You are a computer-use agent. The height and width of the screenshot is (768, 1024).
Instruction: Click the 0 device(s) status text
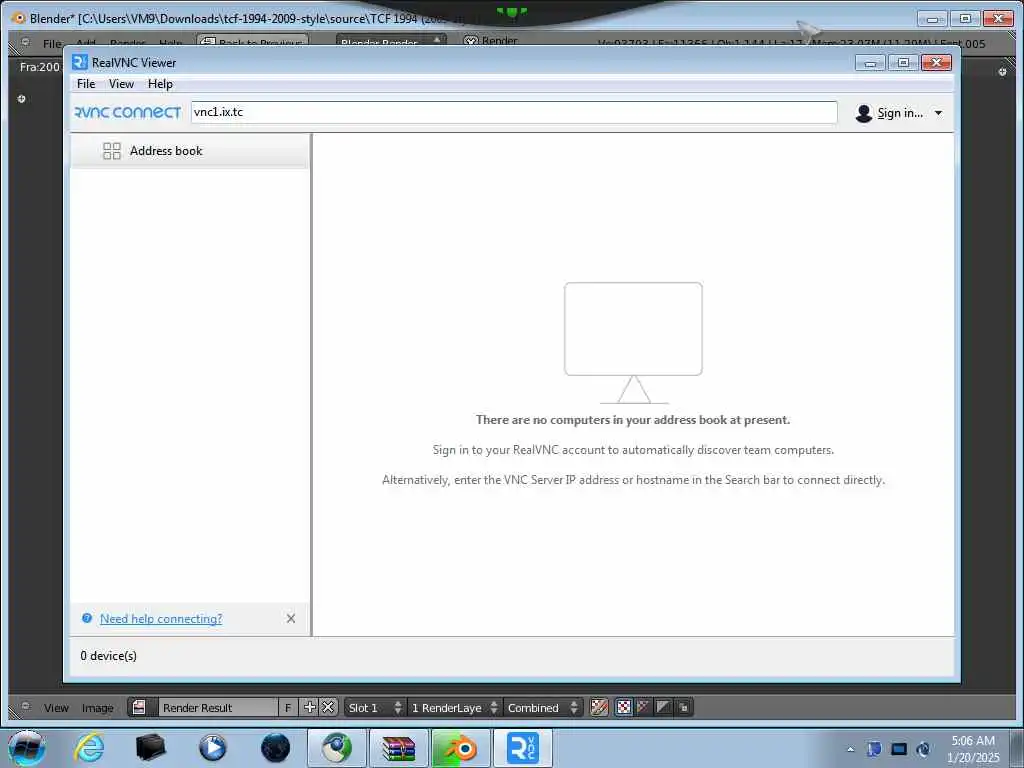pyautogui.click(x=108, y=656)
